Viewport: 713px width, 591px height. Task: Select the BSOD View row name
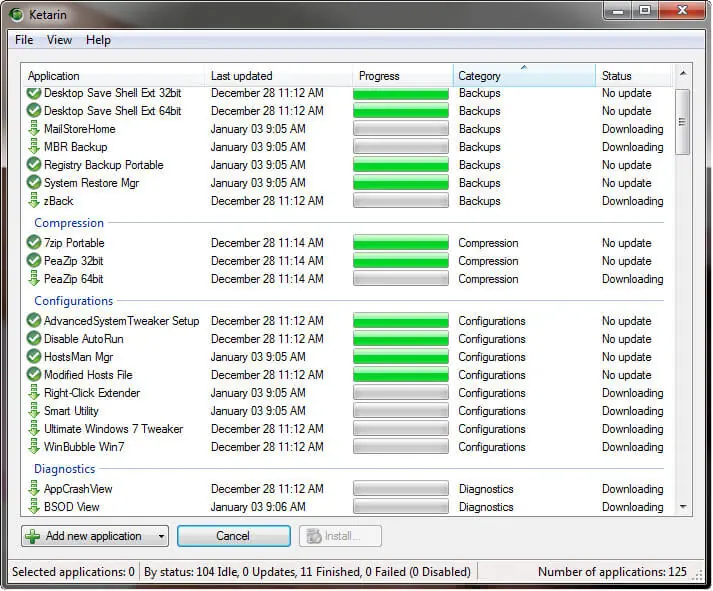click(x=71, y=506)
